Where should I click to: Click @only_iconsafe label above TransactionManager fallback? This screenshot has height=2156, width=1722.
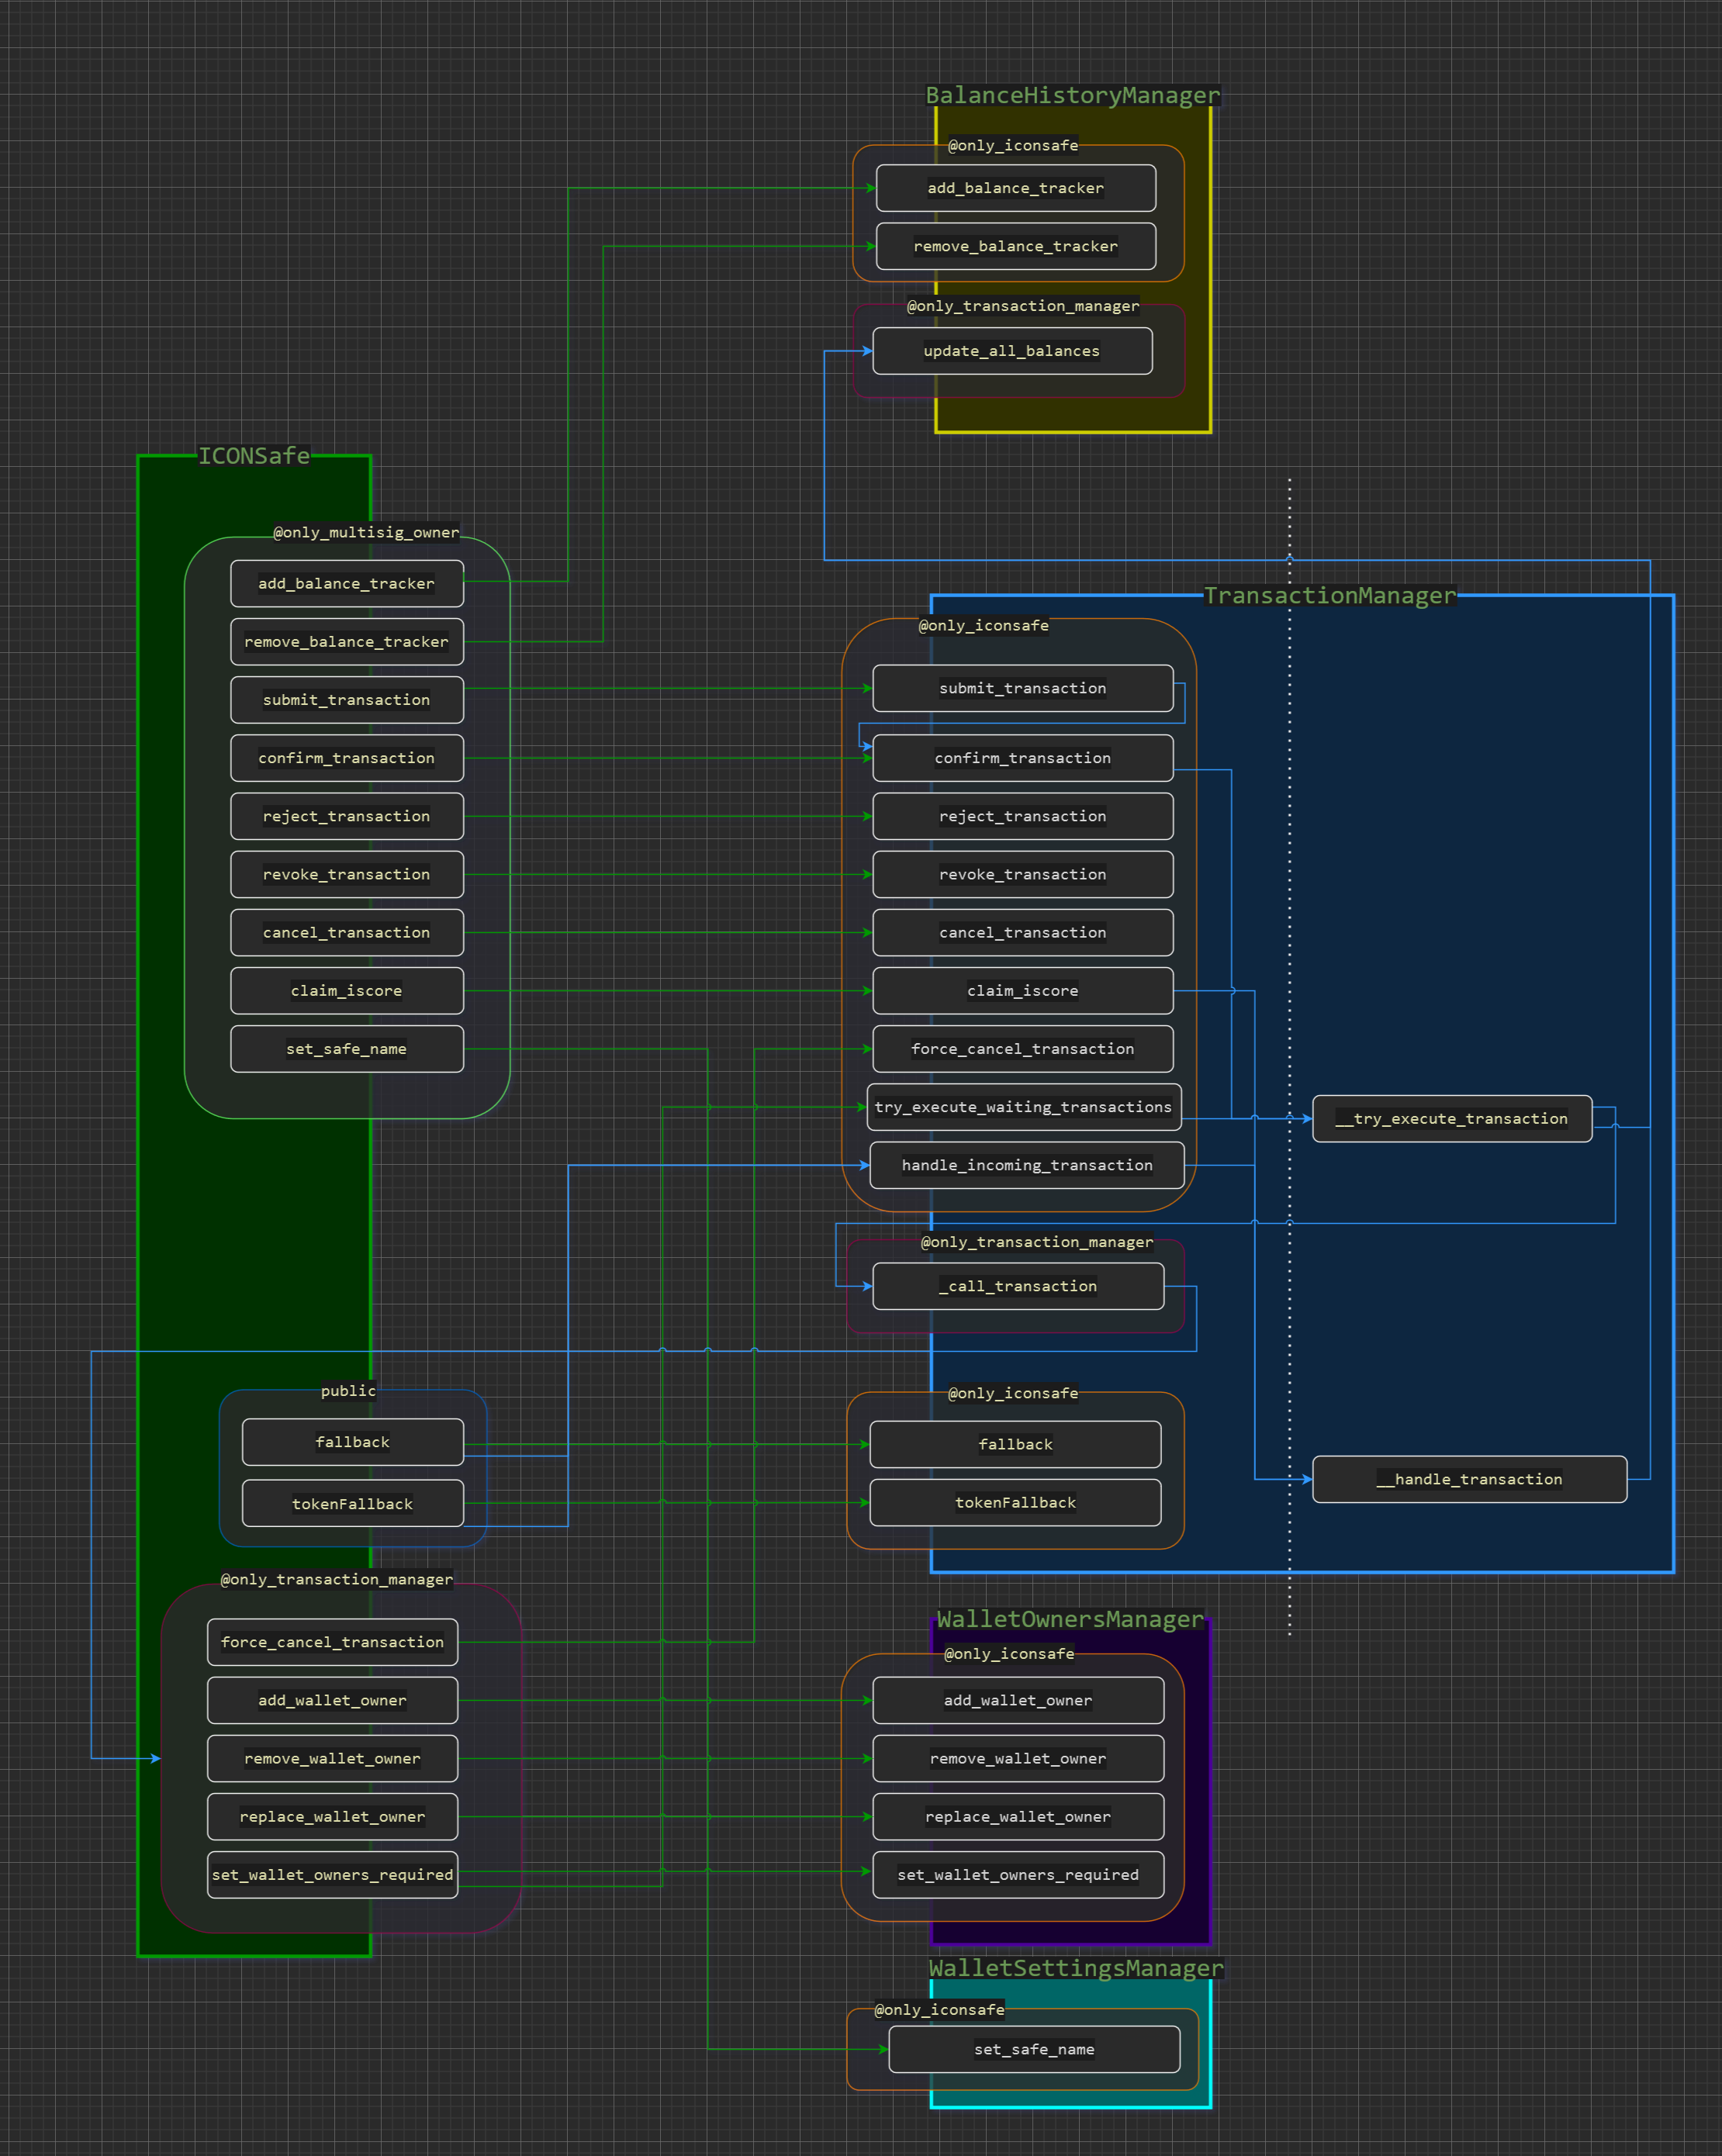[1013, 1393]
